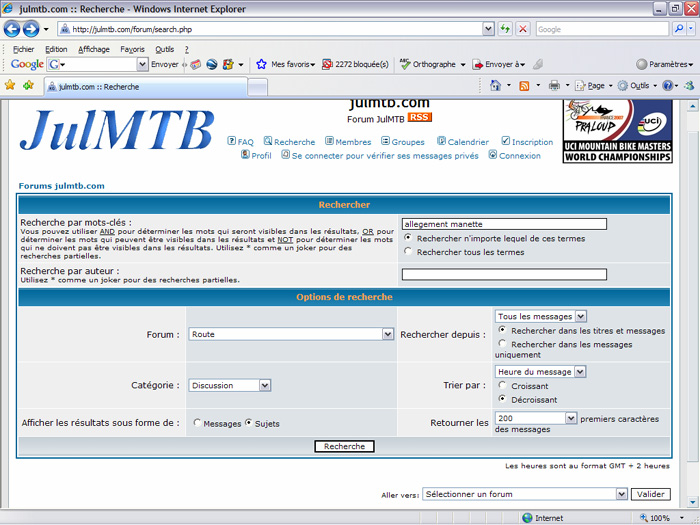Follow the Connexion link
This screenshot has width=700, height=525.
519,156
